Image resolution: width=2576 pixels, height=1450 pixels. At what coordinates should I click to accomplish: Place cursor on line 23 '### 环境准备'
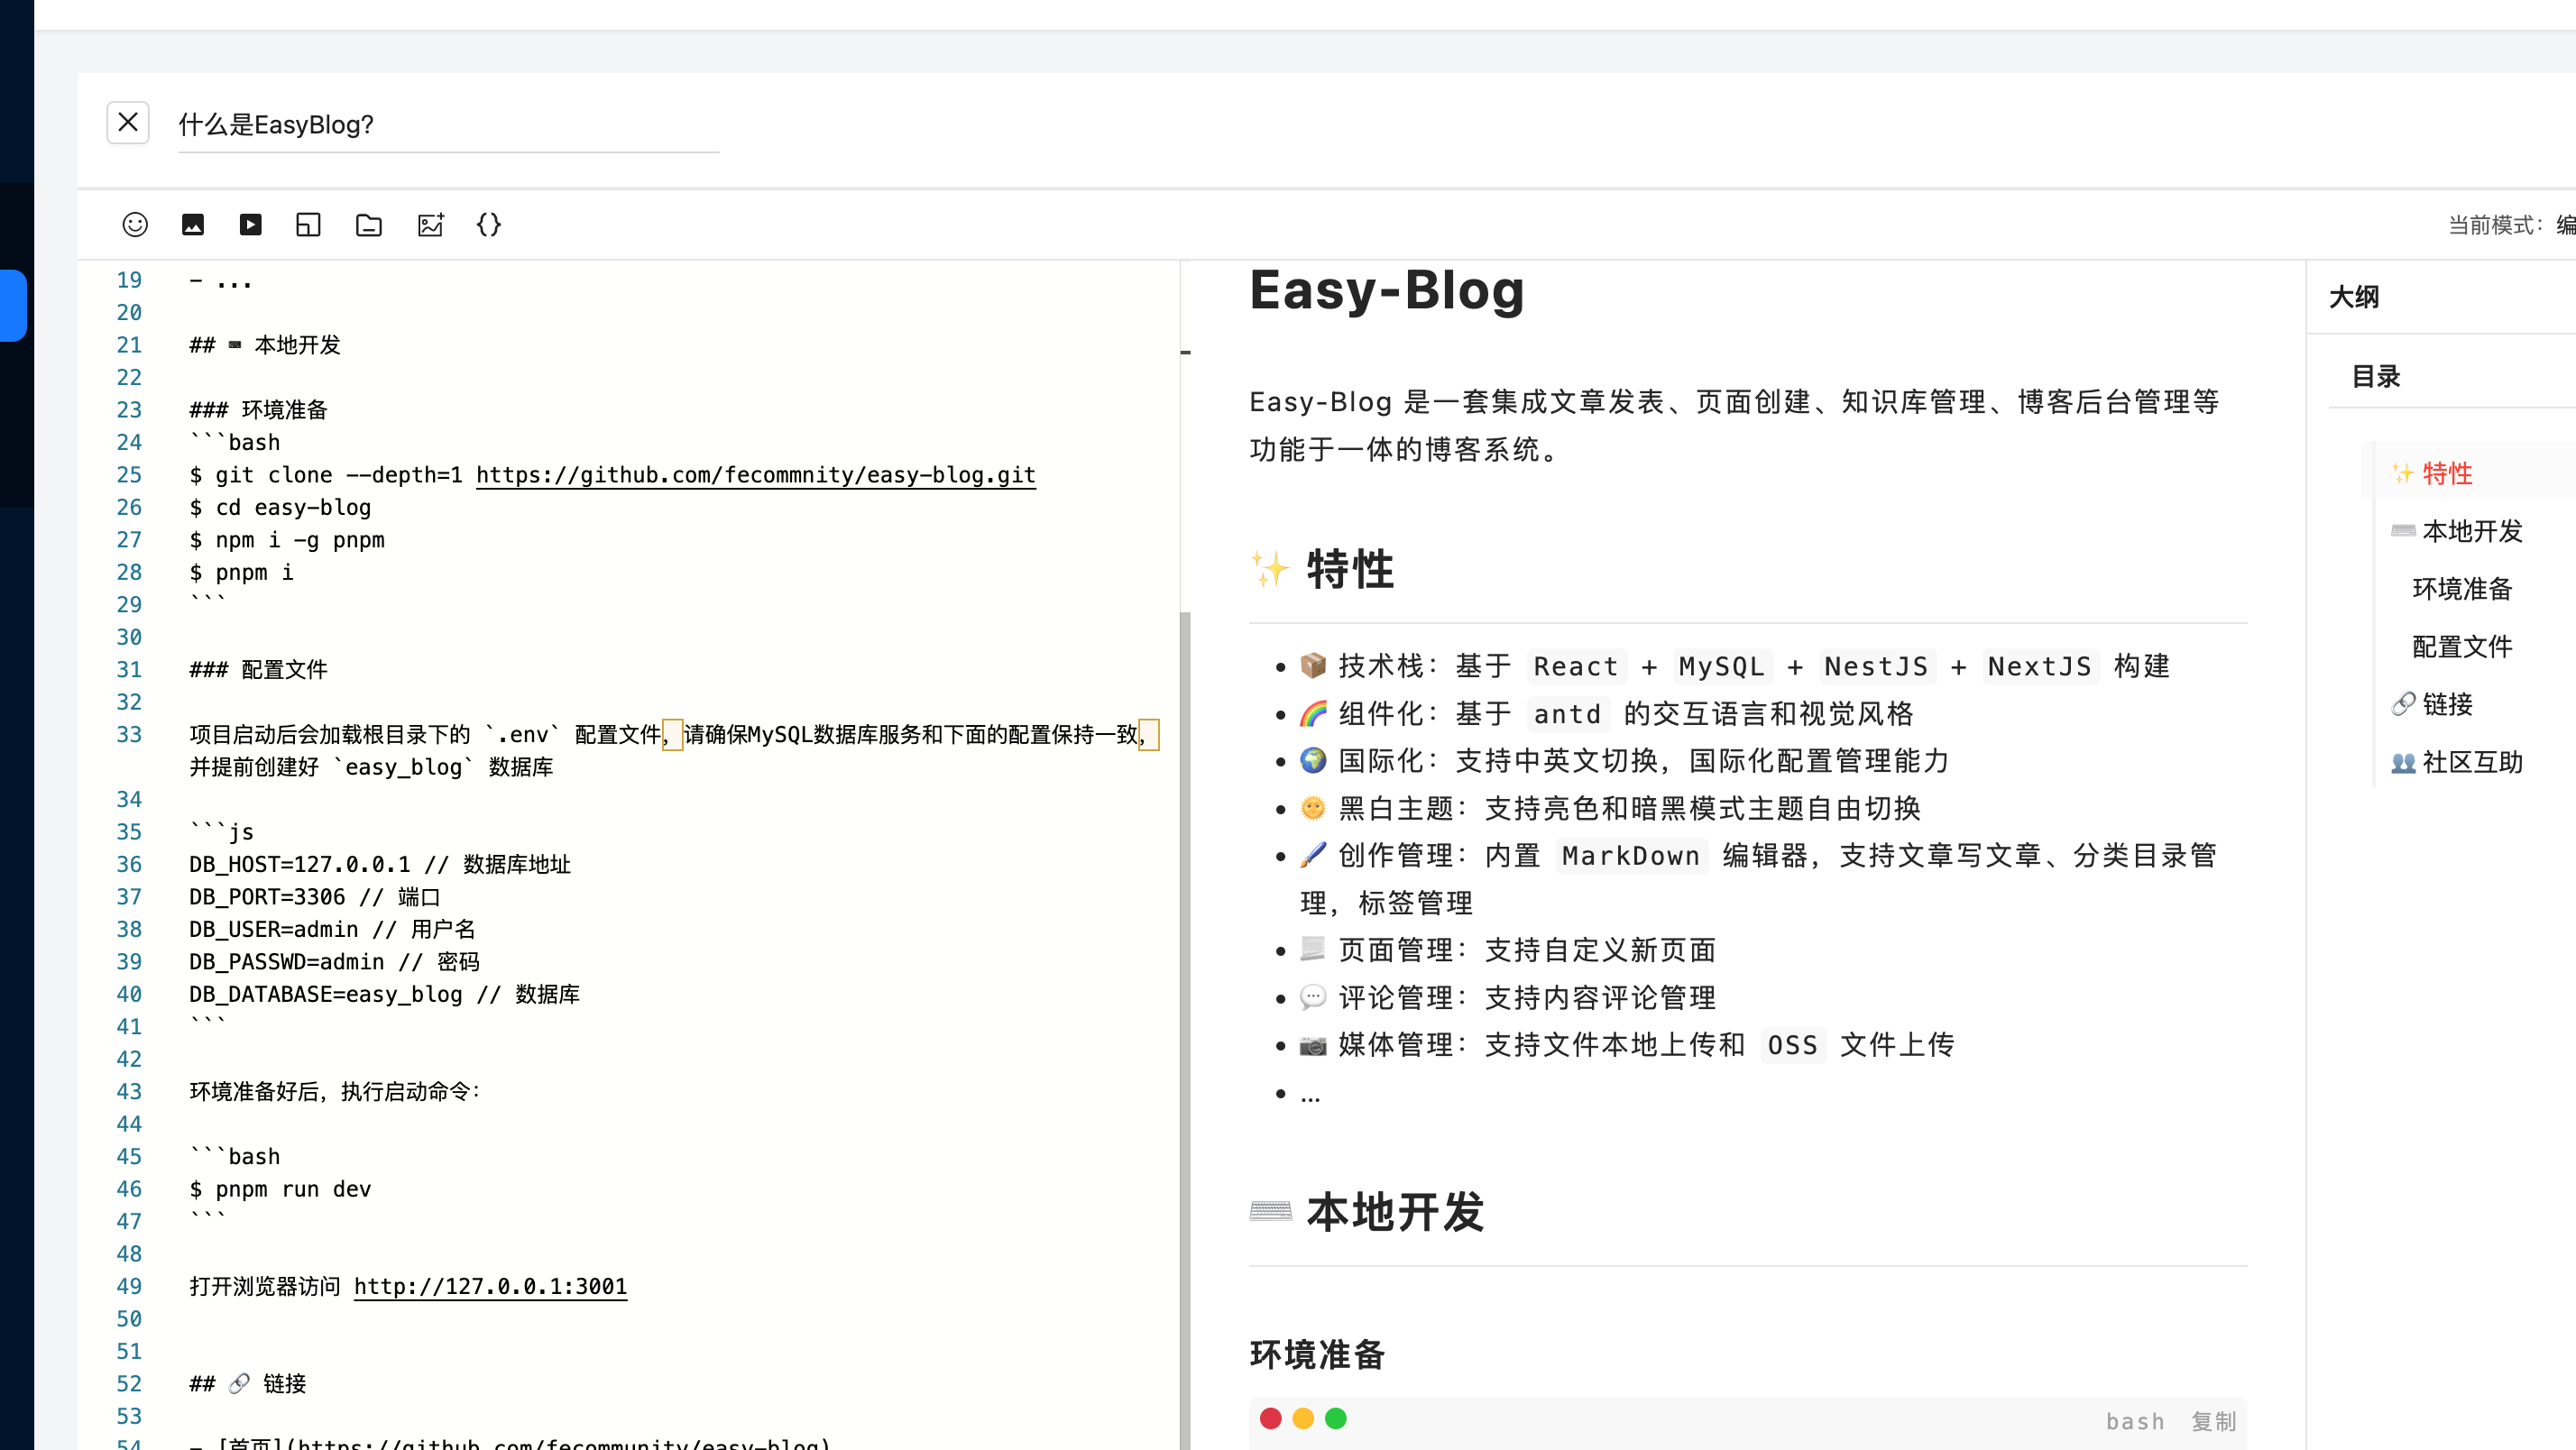pyautogui.click(x=258, y=410)
